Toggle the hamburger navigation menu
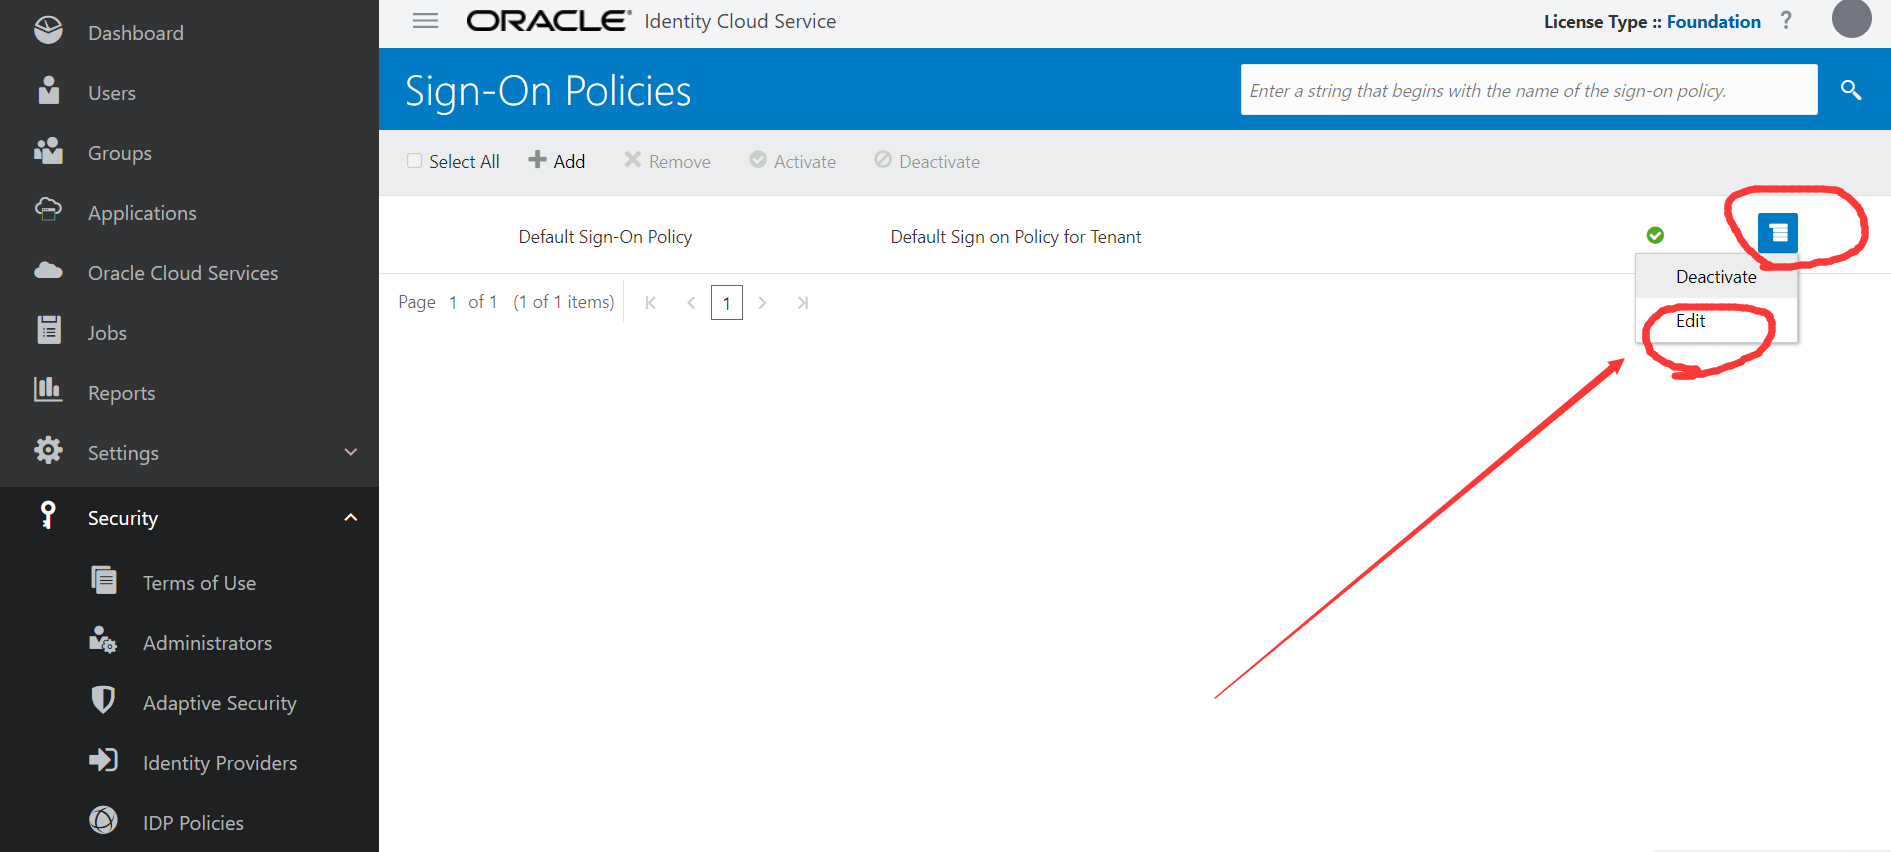The width and height of the screenshot is (1891, 852). click(x=425, y=21)
